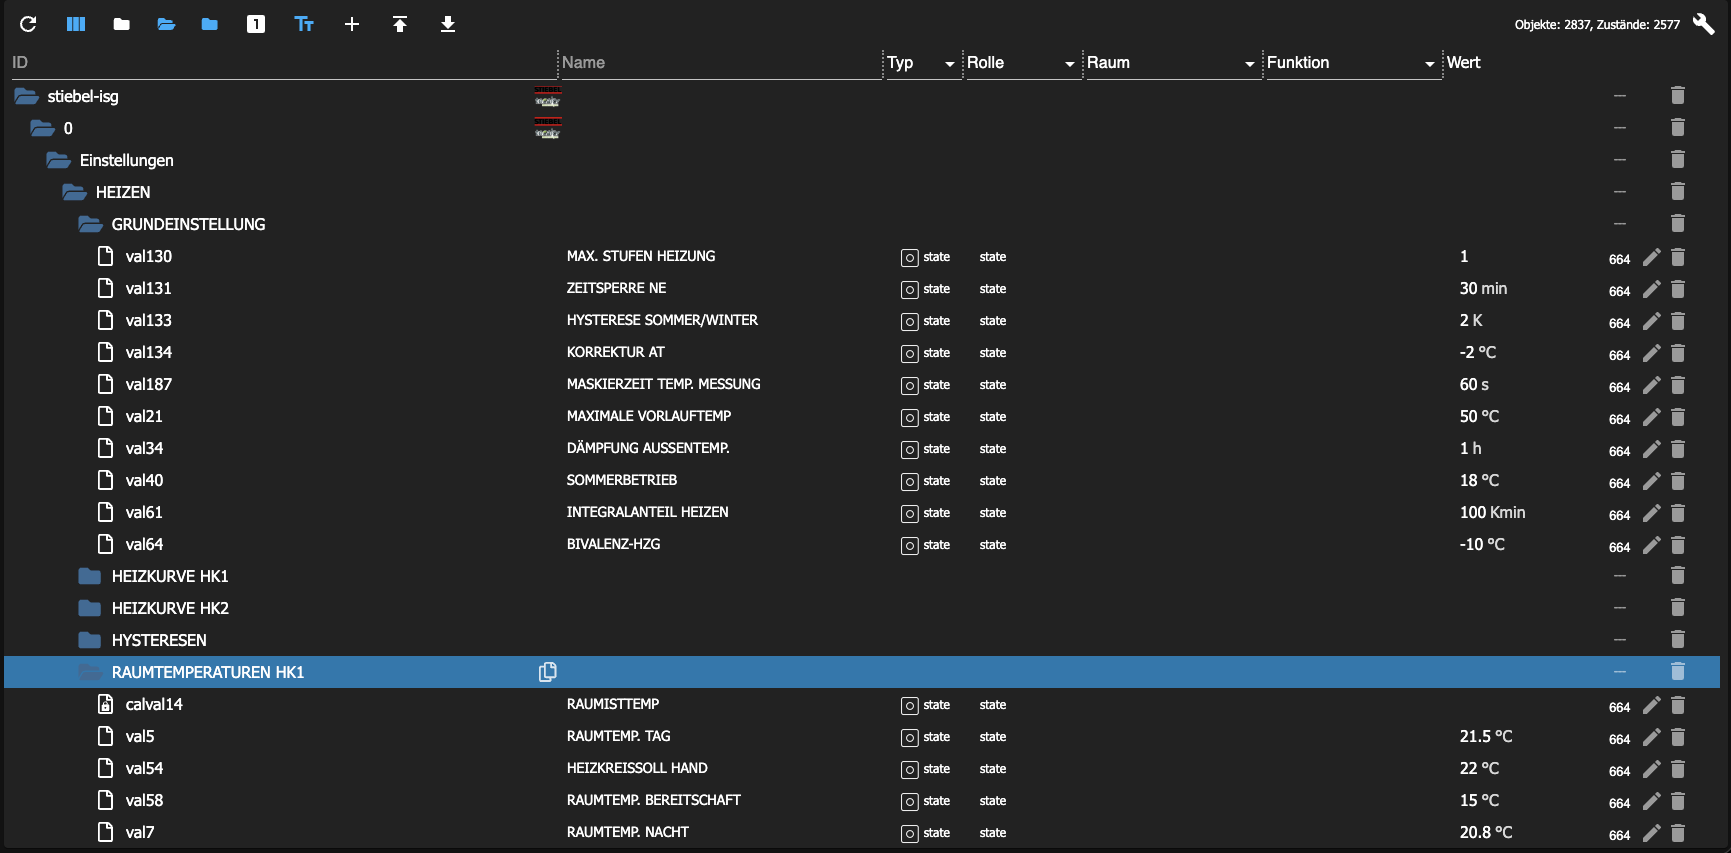Click the numbered '1' level toolbar icon

coord(256,24)
